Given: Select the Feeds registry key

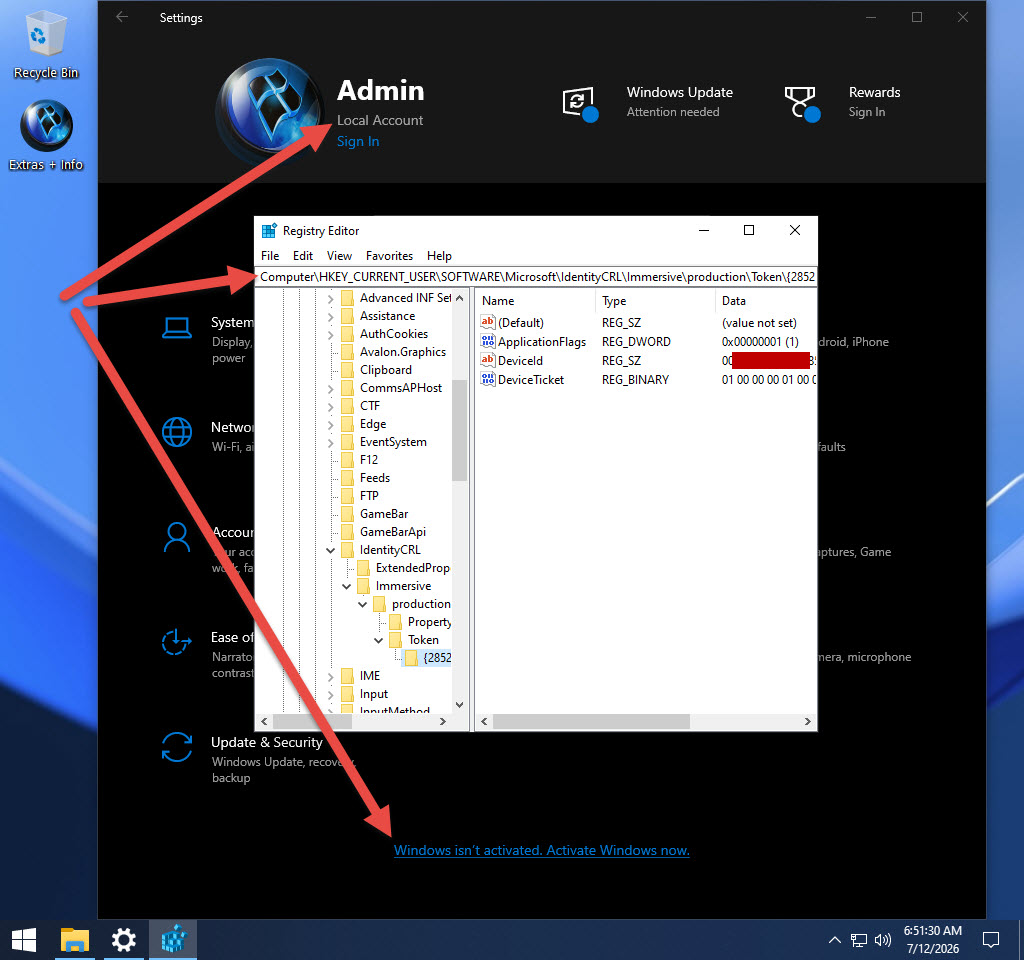Looking at the screenshot, I should coord(374,478).
